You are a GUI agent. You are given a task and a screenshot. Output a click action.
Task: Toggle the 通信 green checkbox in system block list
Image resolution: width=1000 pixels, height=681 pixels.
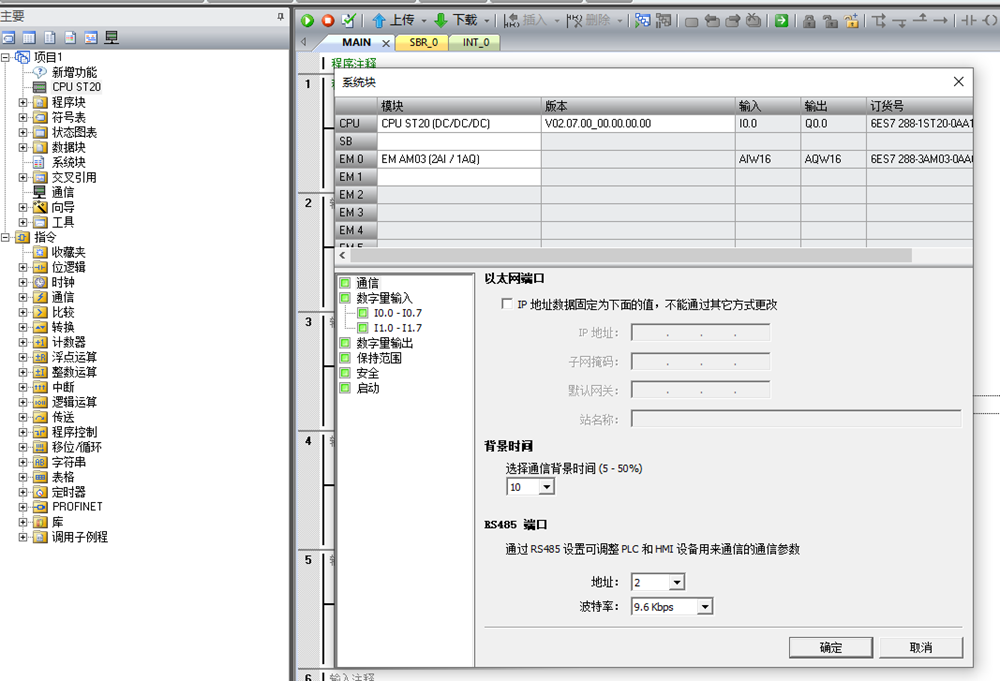tap(346, 283)
